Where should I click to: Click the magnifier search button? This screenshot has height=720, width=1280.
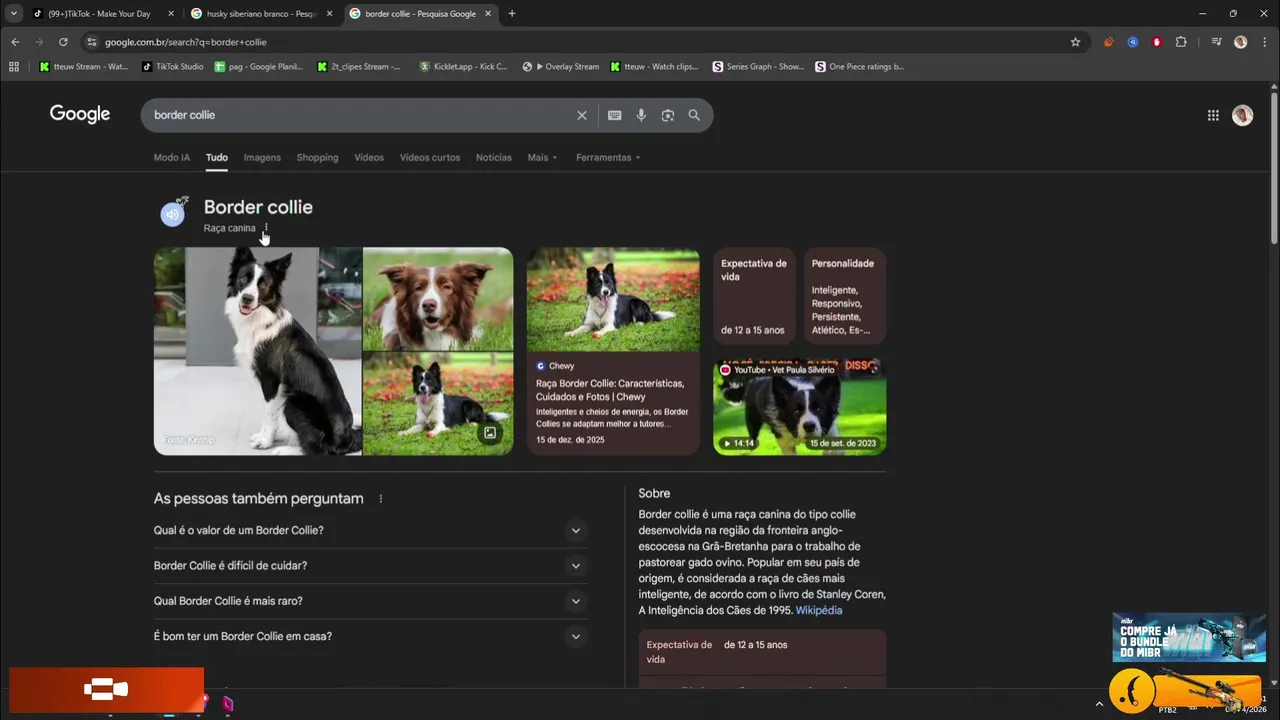[x=694, y=115]
